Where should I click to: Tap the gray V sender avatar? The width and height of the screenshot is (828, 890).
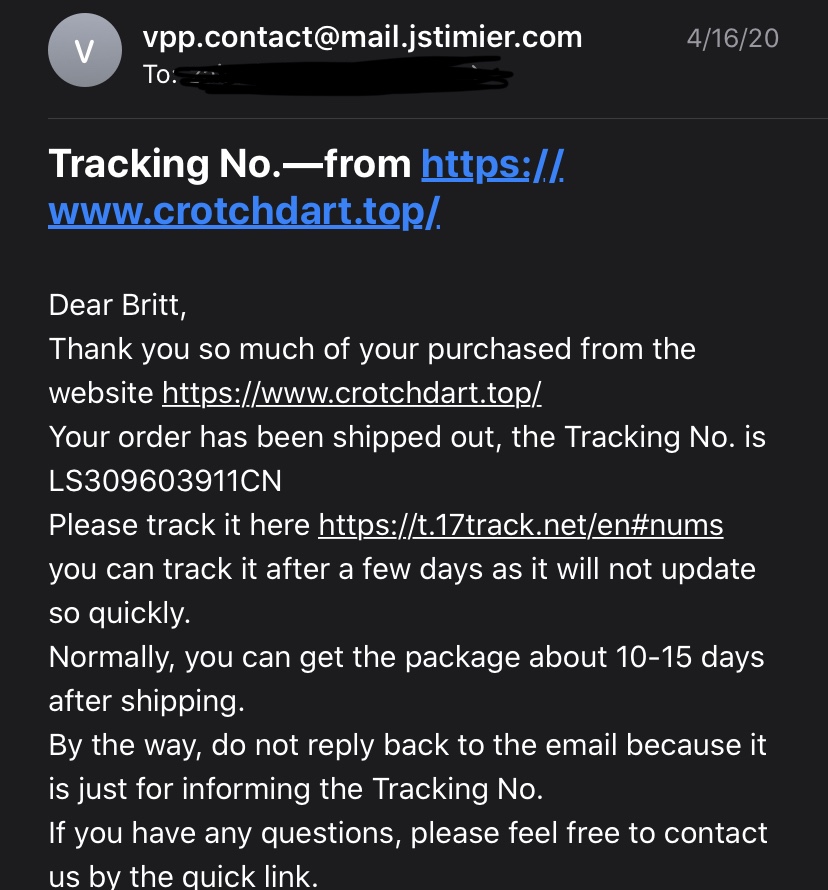(x=85, y=51)
